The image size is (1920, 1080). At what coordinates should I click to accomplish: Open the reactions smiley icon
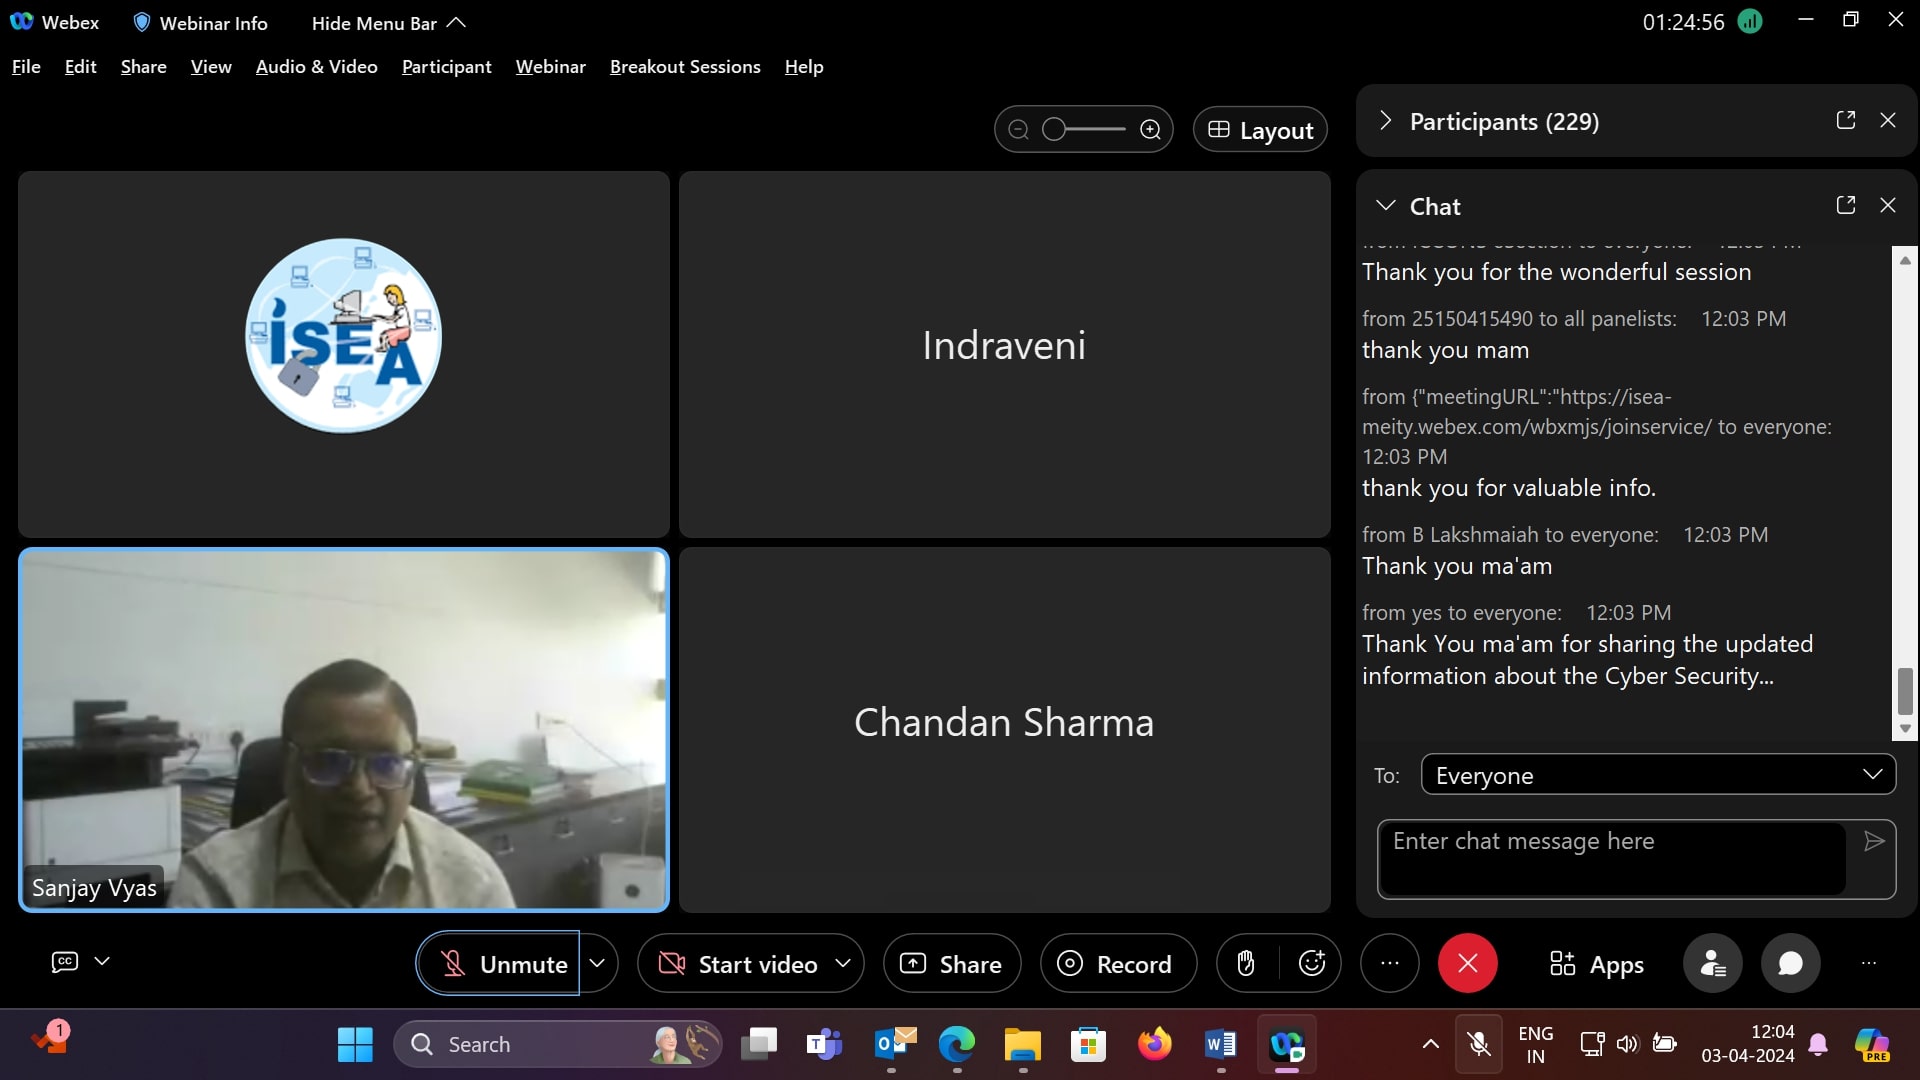[1311, 964]
